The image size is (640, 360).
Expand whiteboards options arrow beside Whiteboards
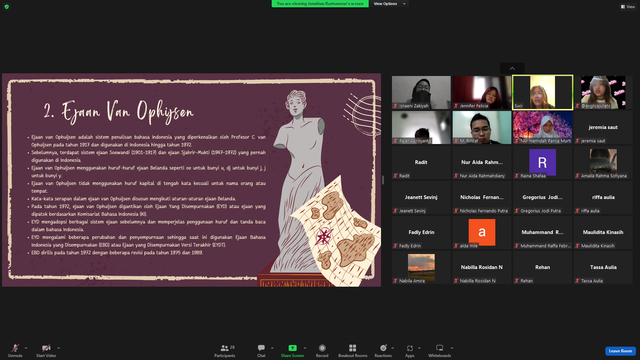[452, 348]
